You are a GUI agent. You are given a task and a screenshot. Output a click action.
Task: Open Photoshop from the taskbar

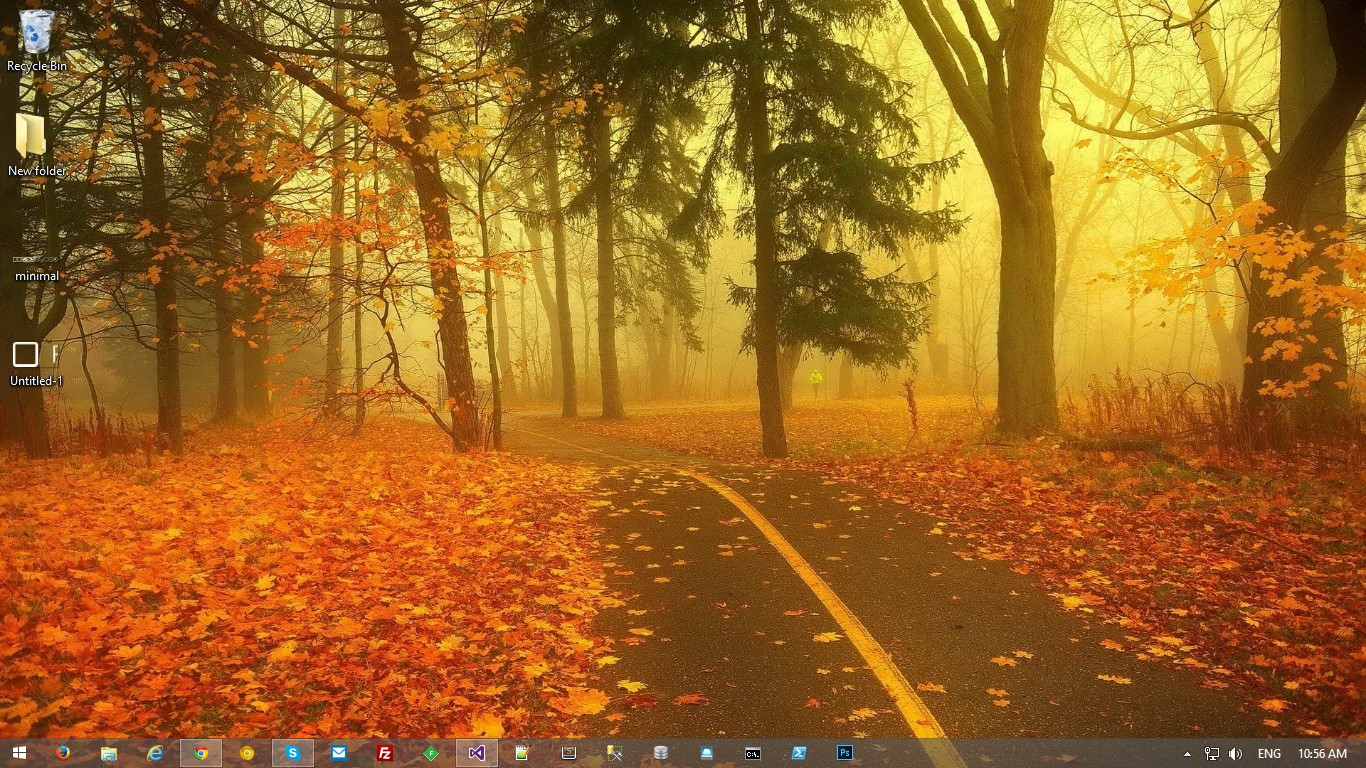coord(845,753)
